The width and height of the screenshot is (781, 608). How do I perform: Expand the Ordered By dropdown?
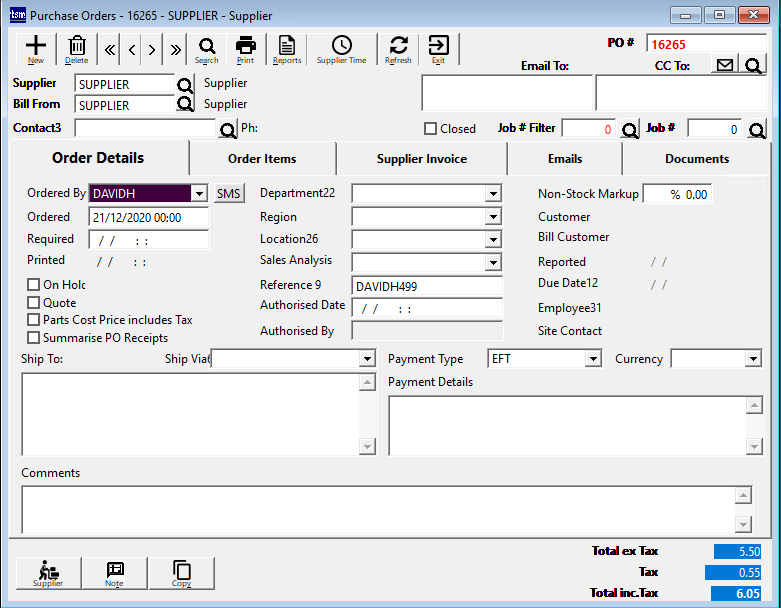[199, 194]
